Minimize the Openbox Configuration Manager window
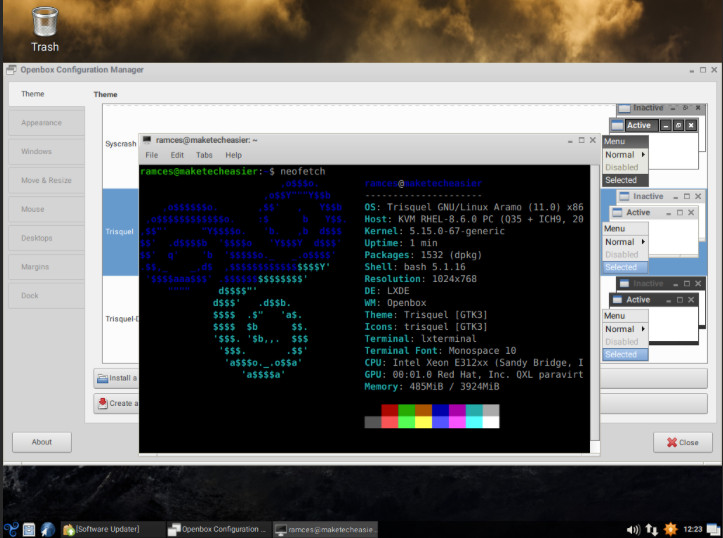This screenshot has height=538, width=723. pyautogui.click(x=692, y=70)
